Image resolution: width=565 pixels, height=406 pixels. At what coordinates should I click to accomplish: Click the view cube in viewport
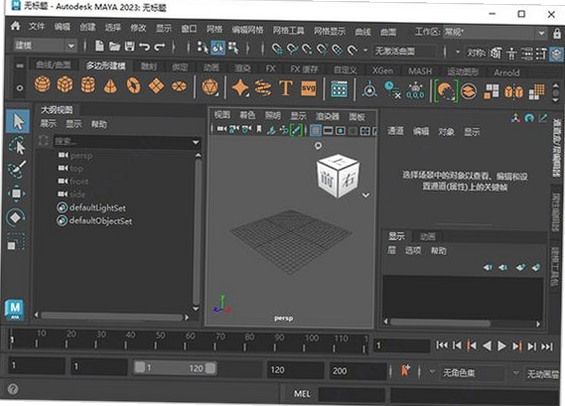338,176
